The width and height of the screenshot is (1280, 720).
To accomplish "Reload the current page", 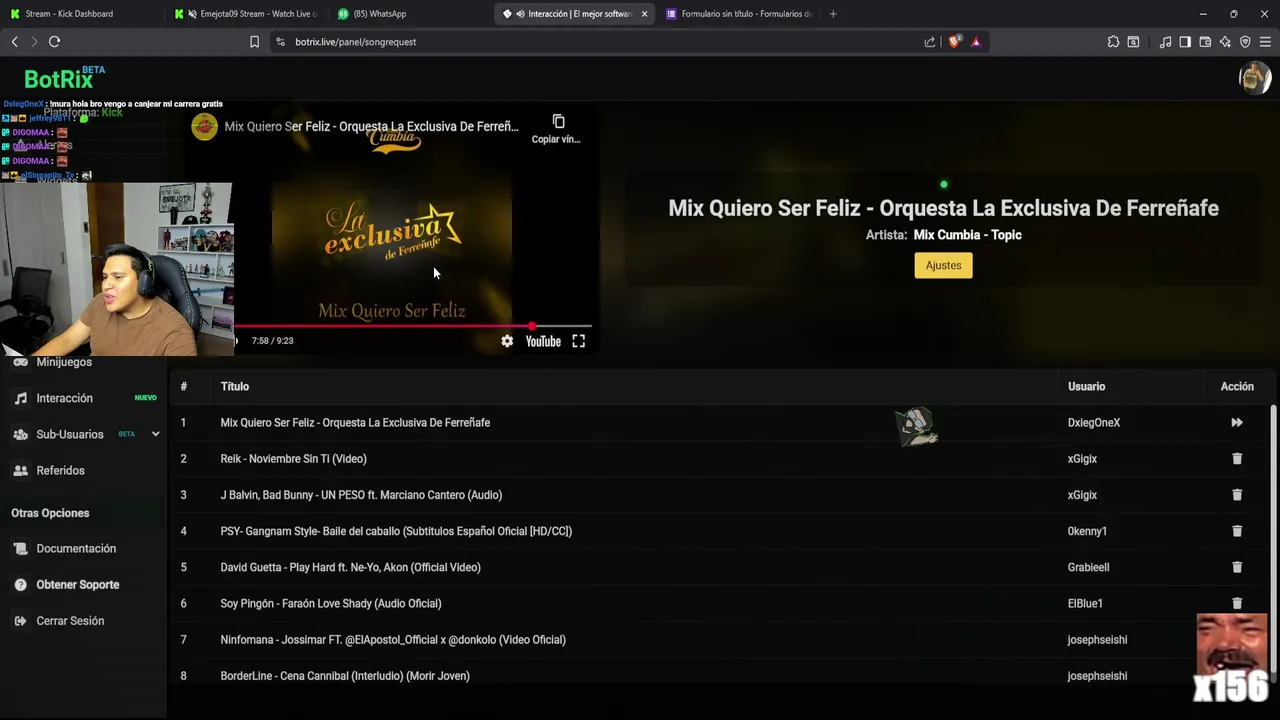I will tap(54, 42).
